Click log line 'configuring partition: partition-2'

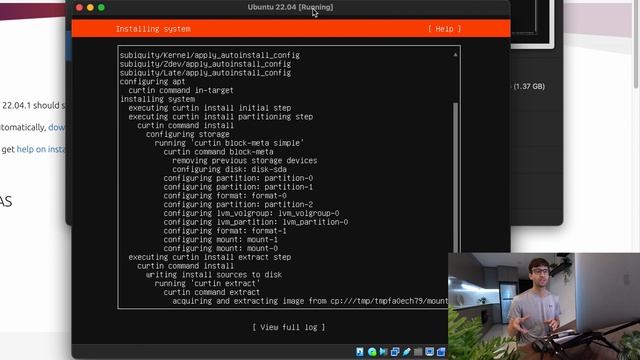pyautogui.click(x=238, y=204)
